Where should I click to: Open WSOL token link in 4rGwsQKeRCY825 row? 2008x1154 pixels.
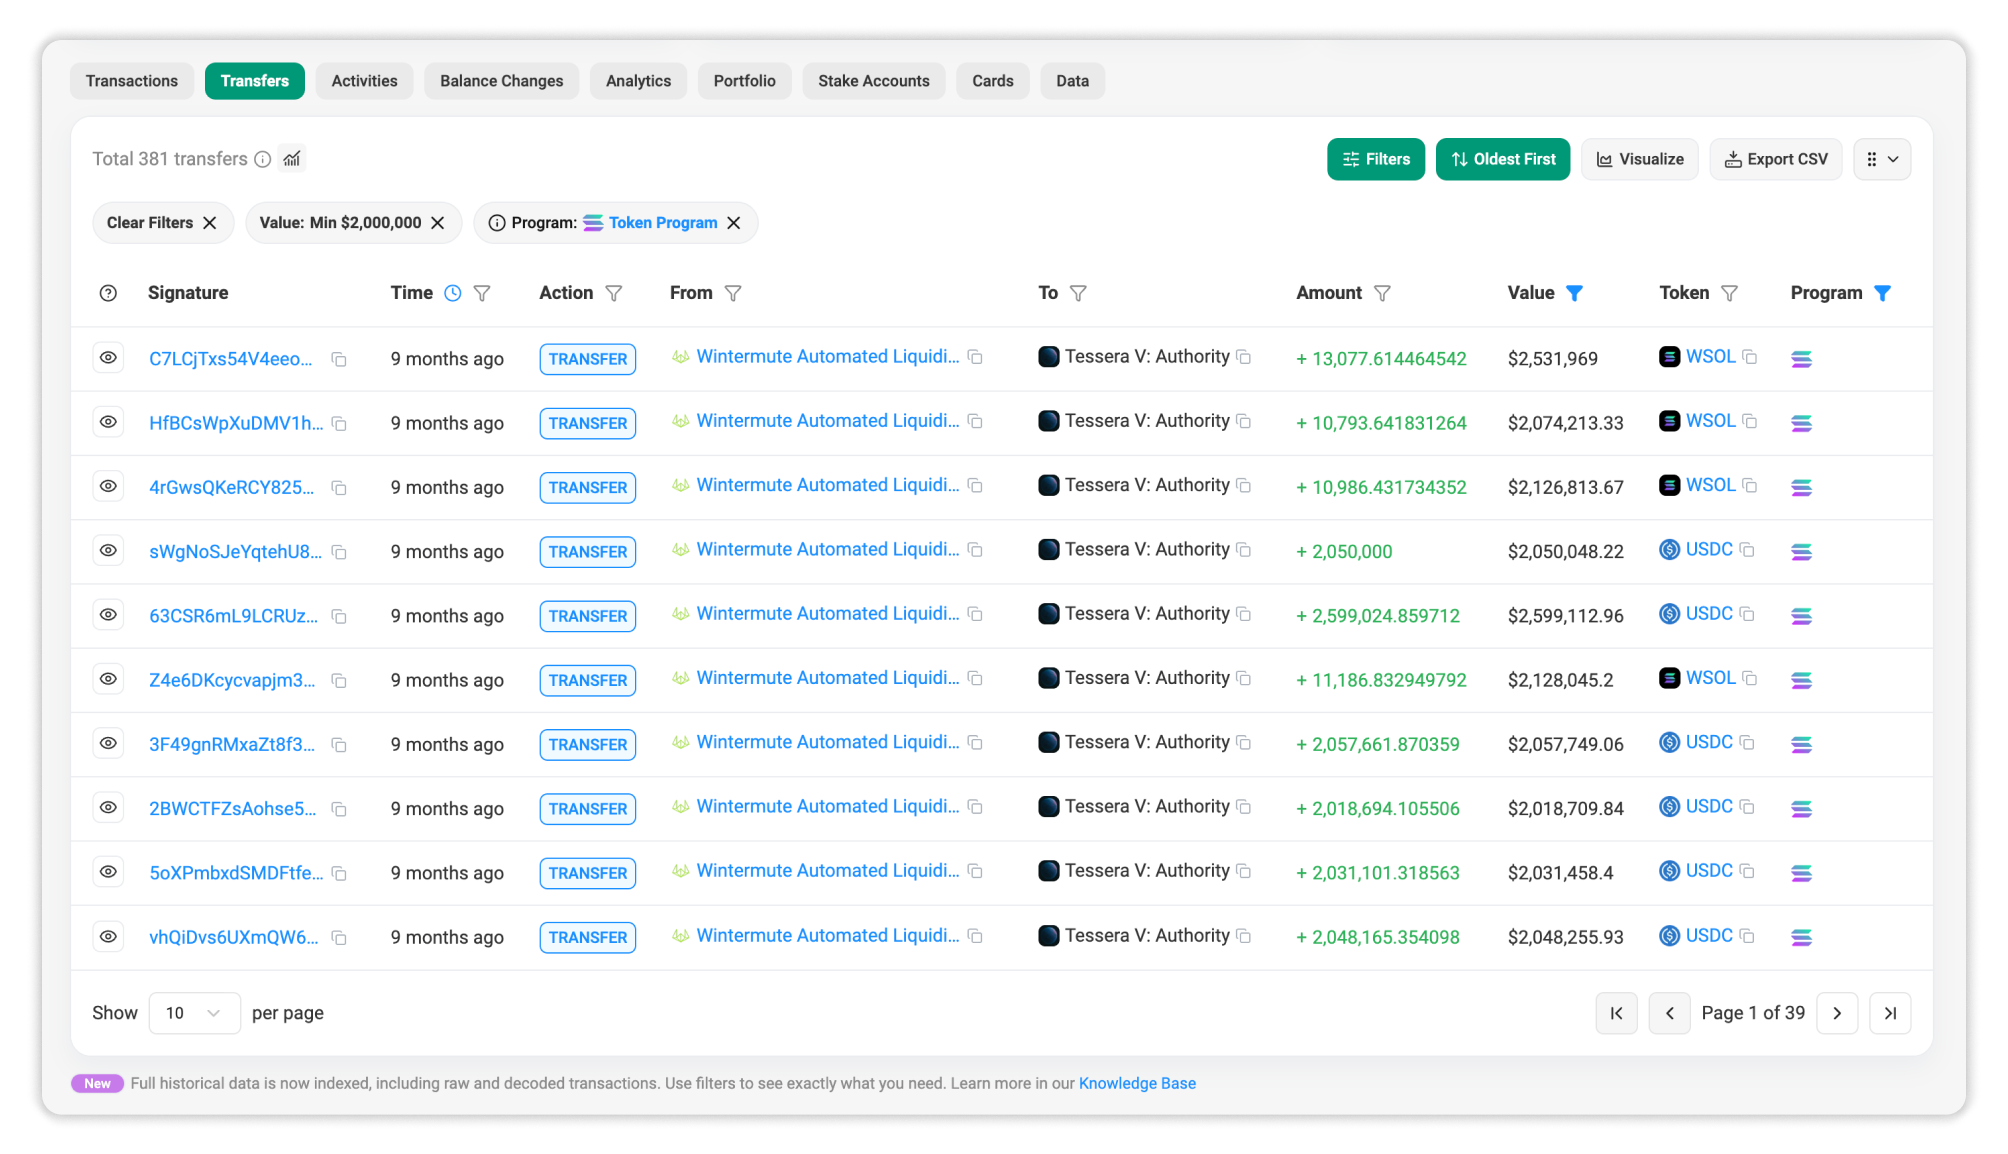[x=1710, y=485]
